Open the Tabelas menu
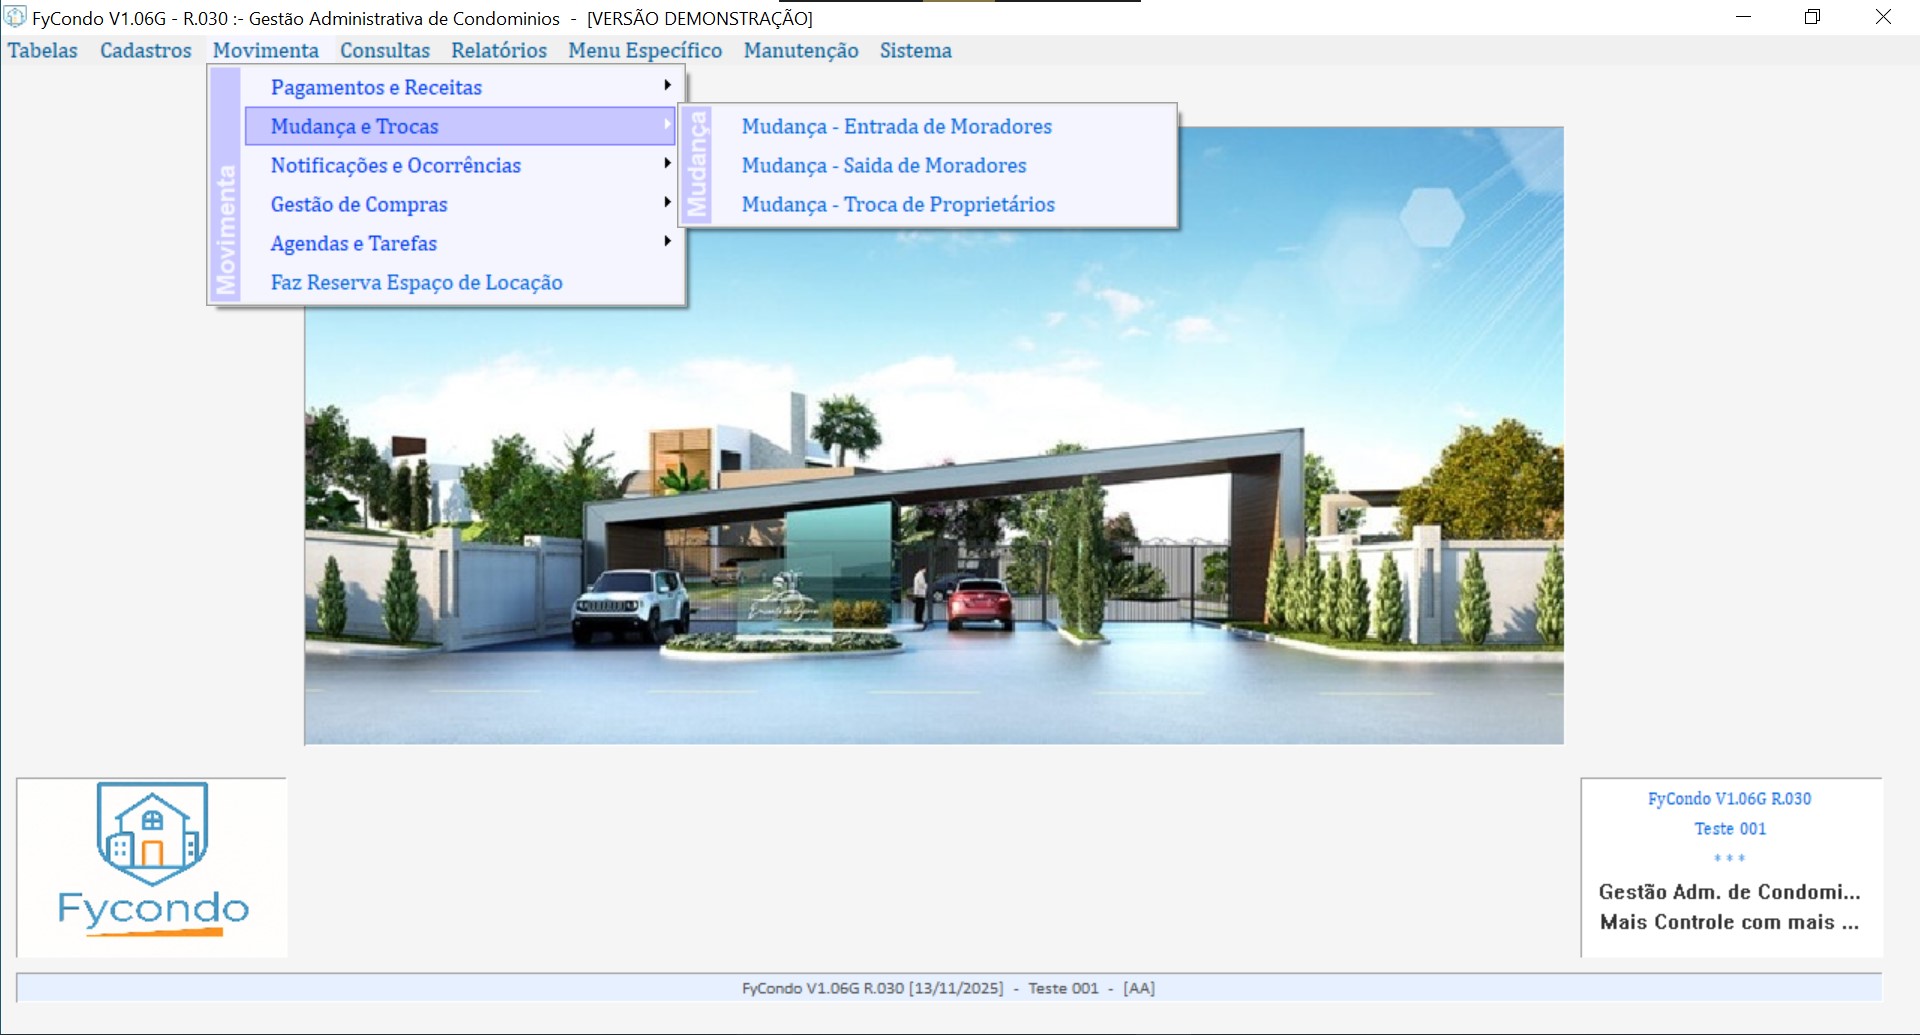 (x=42, y=50)
